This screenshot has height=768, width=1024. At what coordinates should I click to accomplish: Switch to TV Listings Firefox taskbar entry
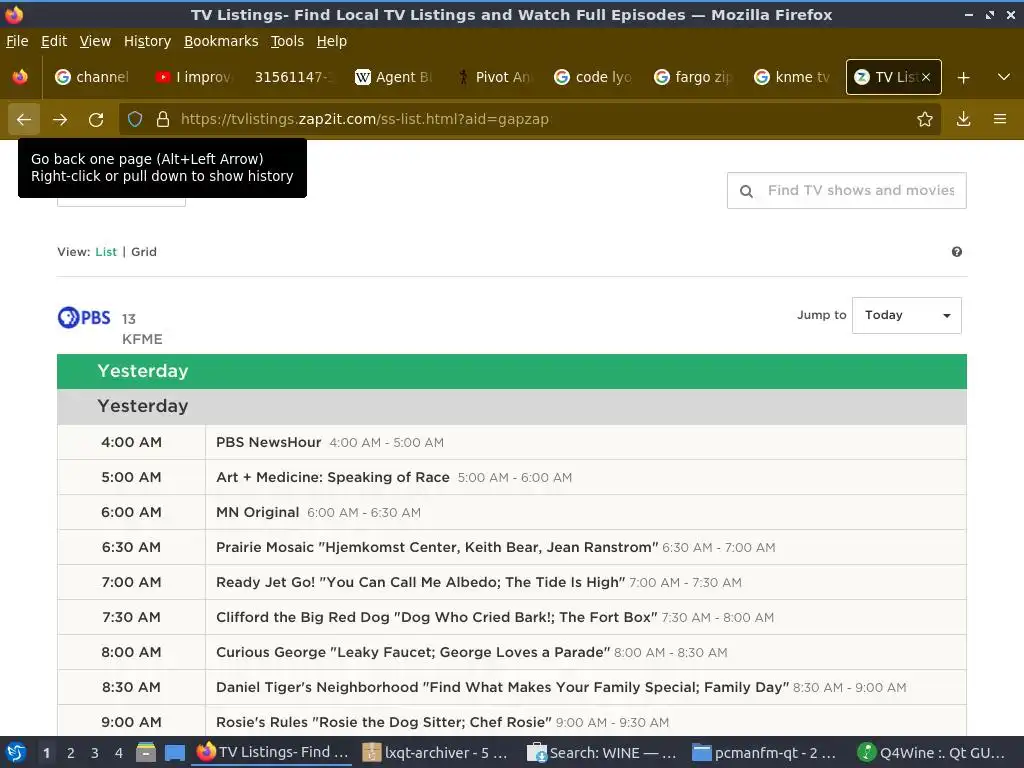pos(272,752)
